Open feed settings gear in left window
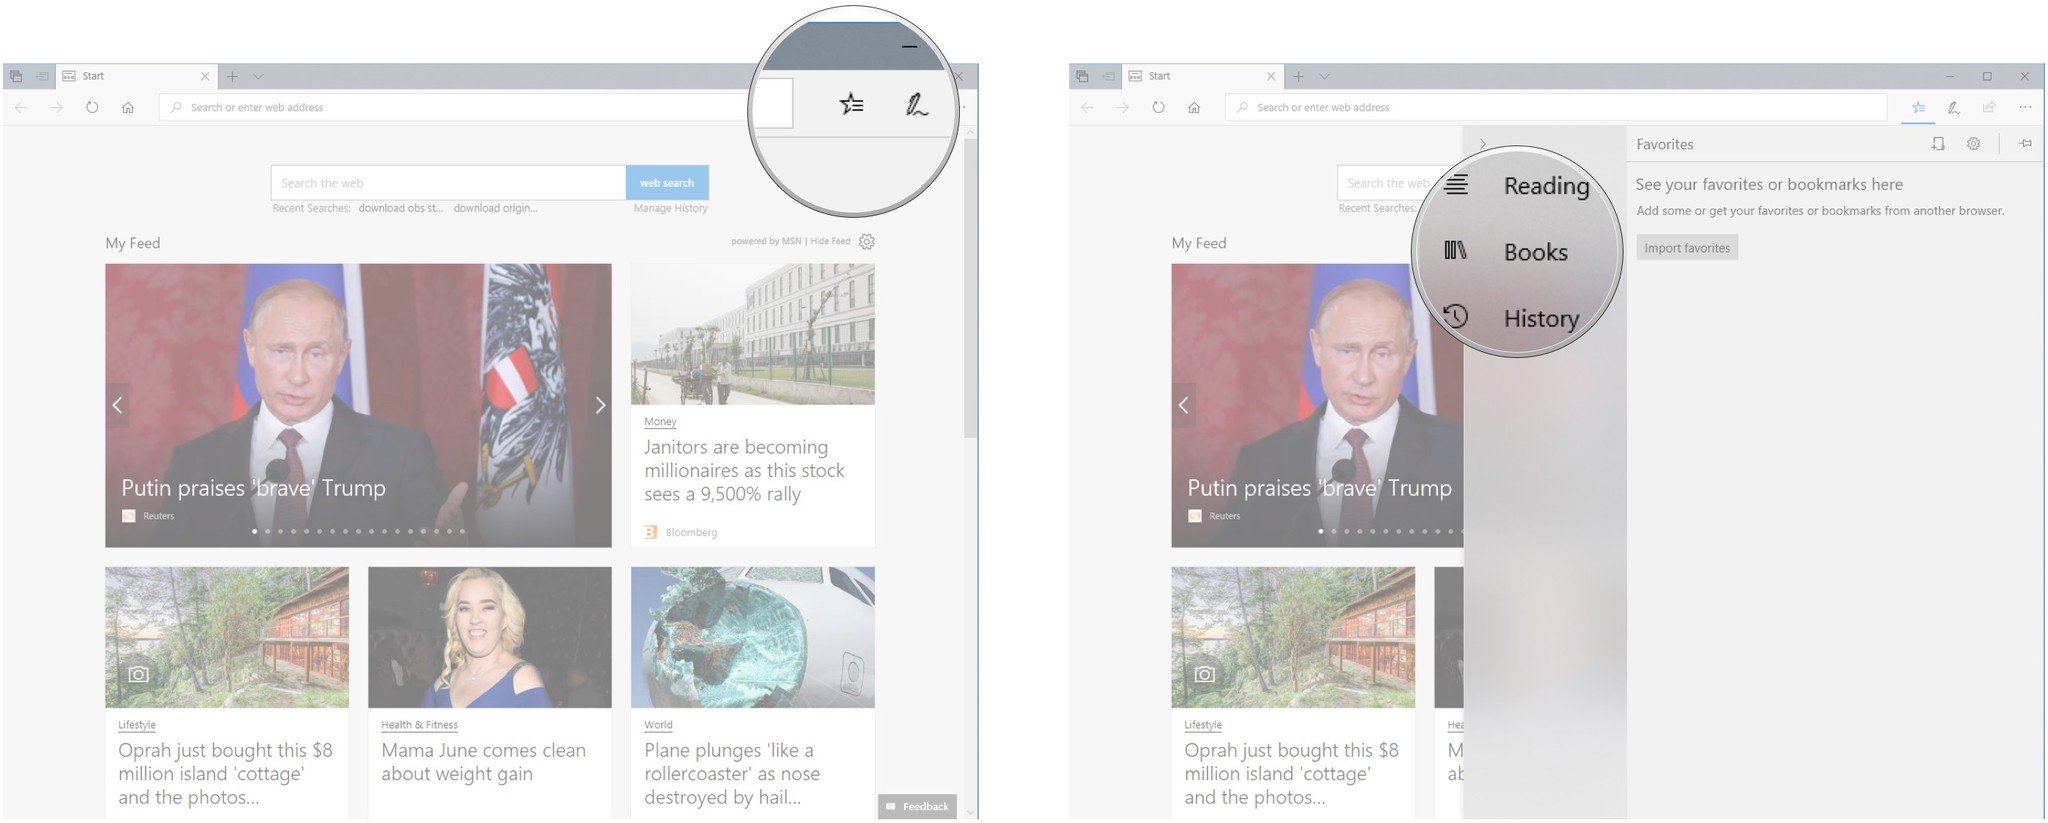 click(867, 242)
